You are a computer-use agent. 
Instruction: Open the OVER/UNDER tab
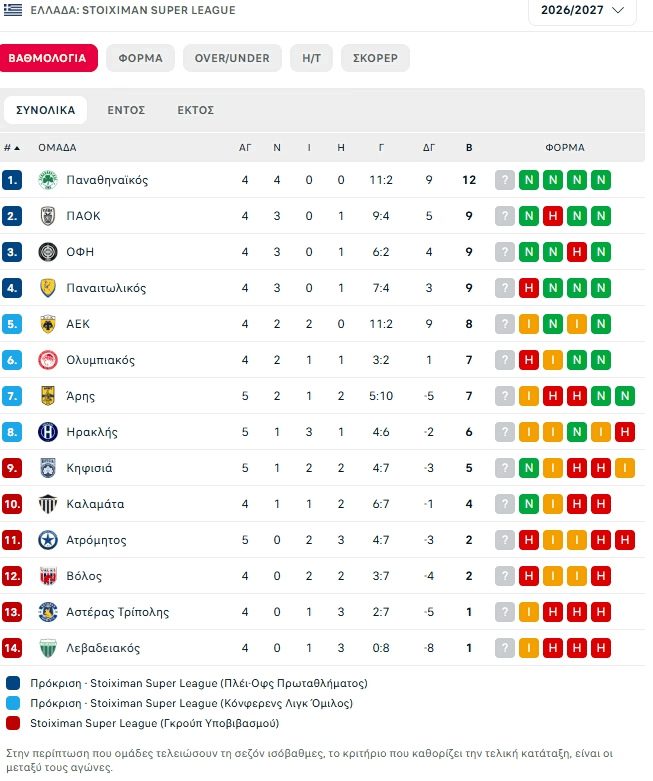pos(232,58)
